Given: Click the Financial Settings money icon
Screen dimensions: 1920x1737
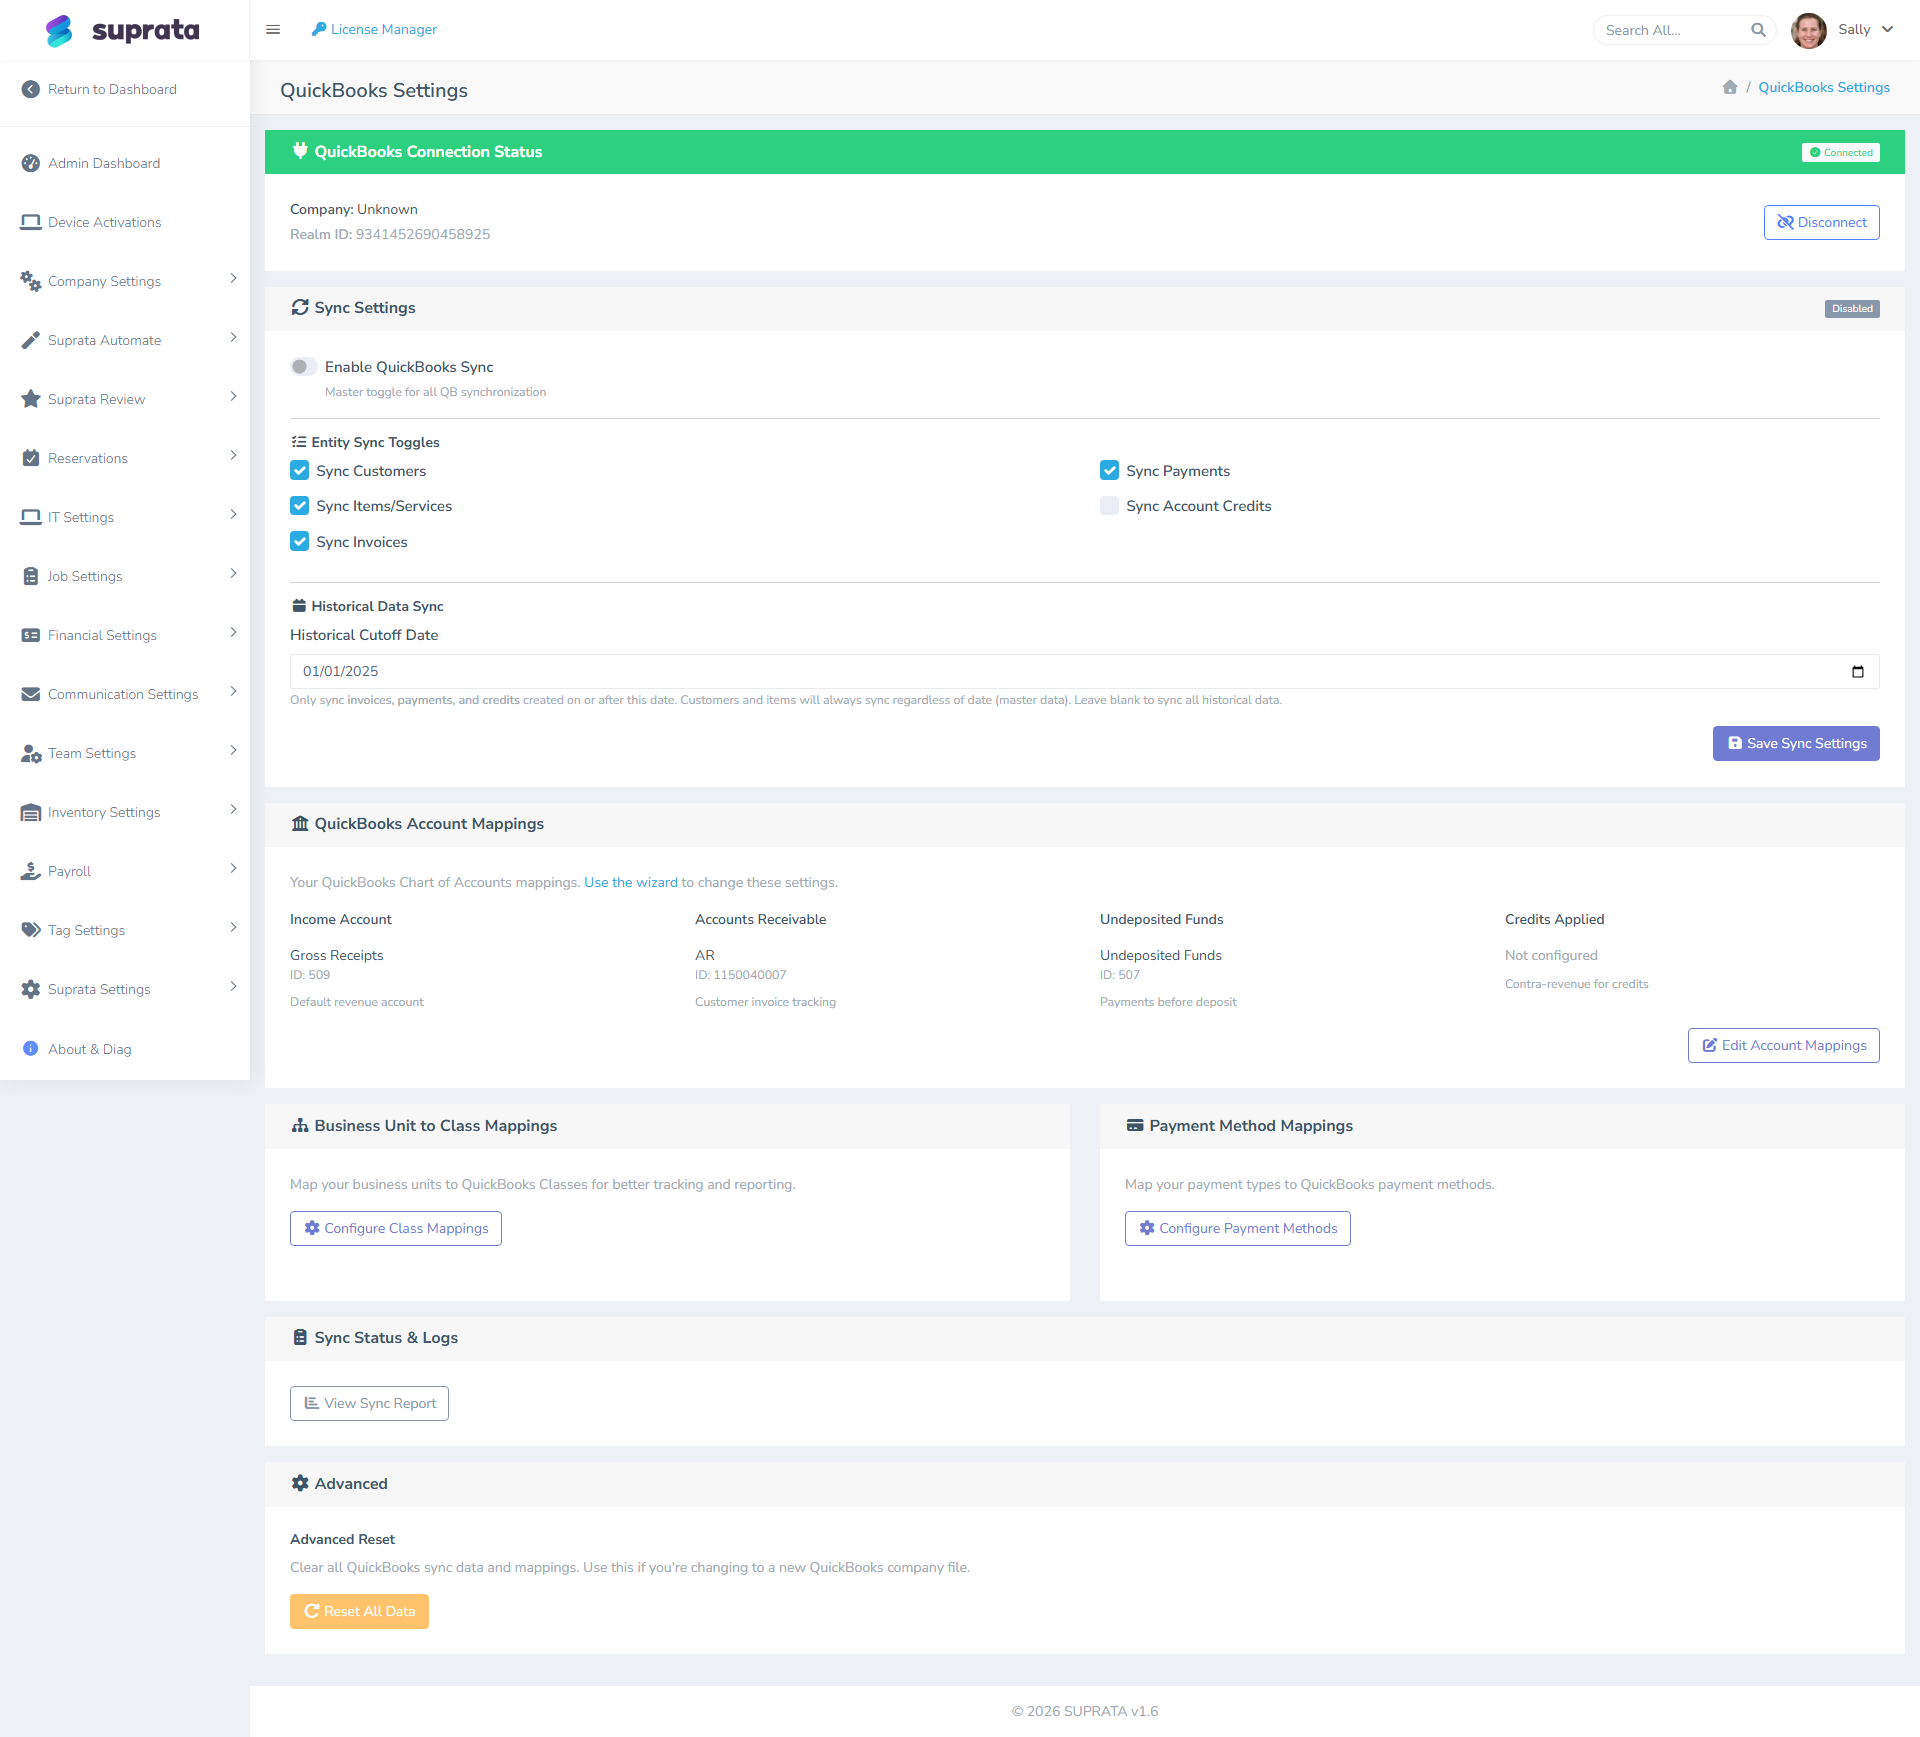Looking at the screenshot, I should pos(31,635).
